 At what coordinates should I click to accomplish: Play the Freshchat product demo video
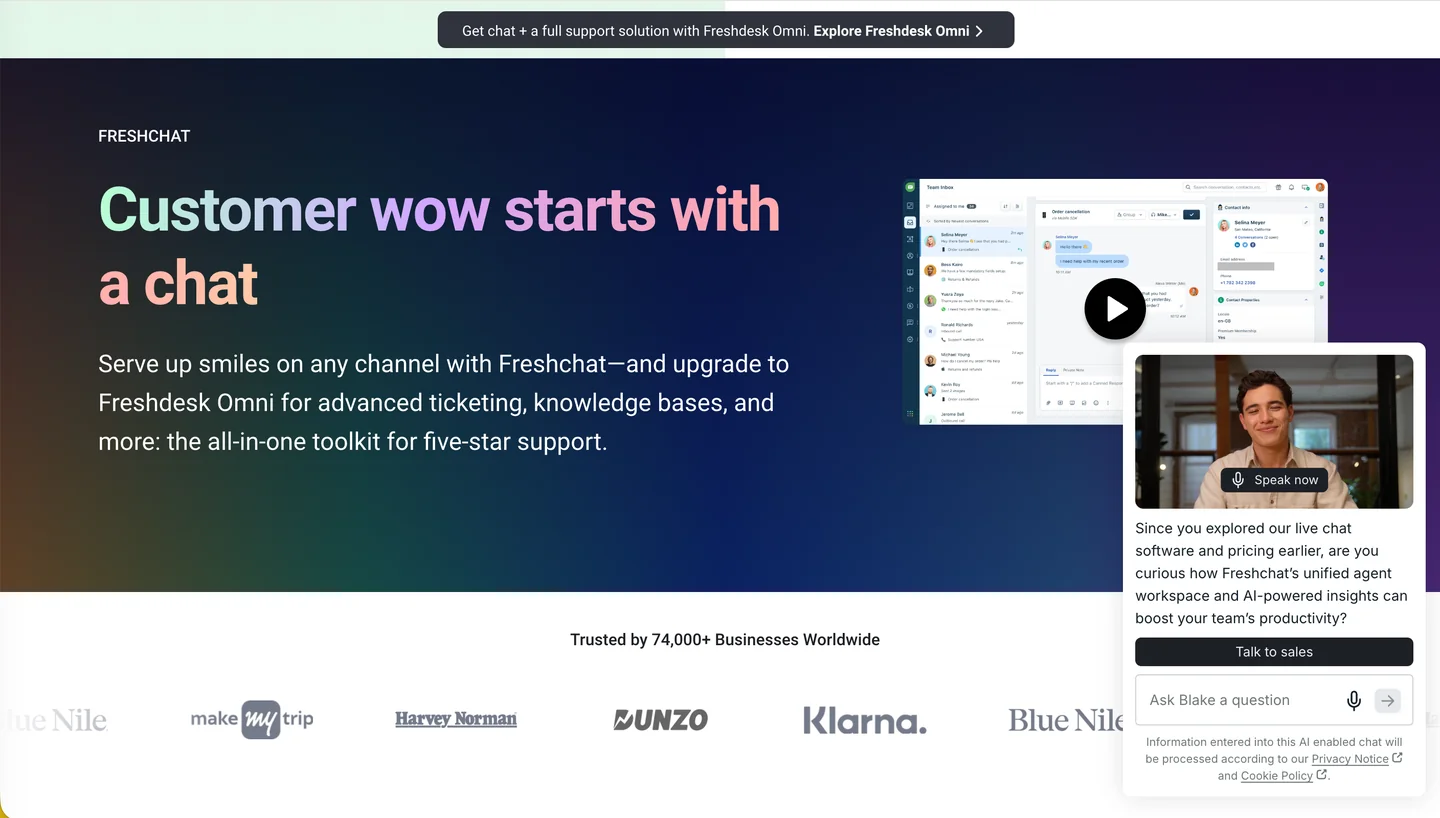(1115, 309)
